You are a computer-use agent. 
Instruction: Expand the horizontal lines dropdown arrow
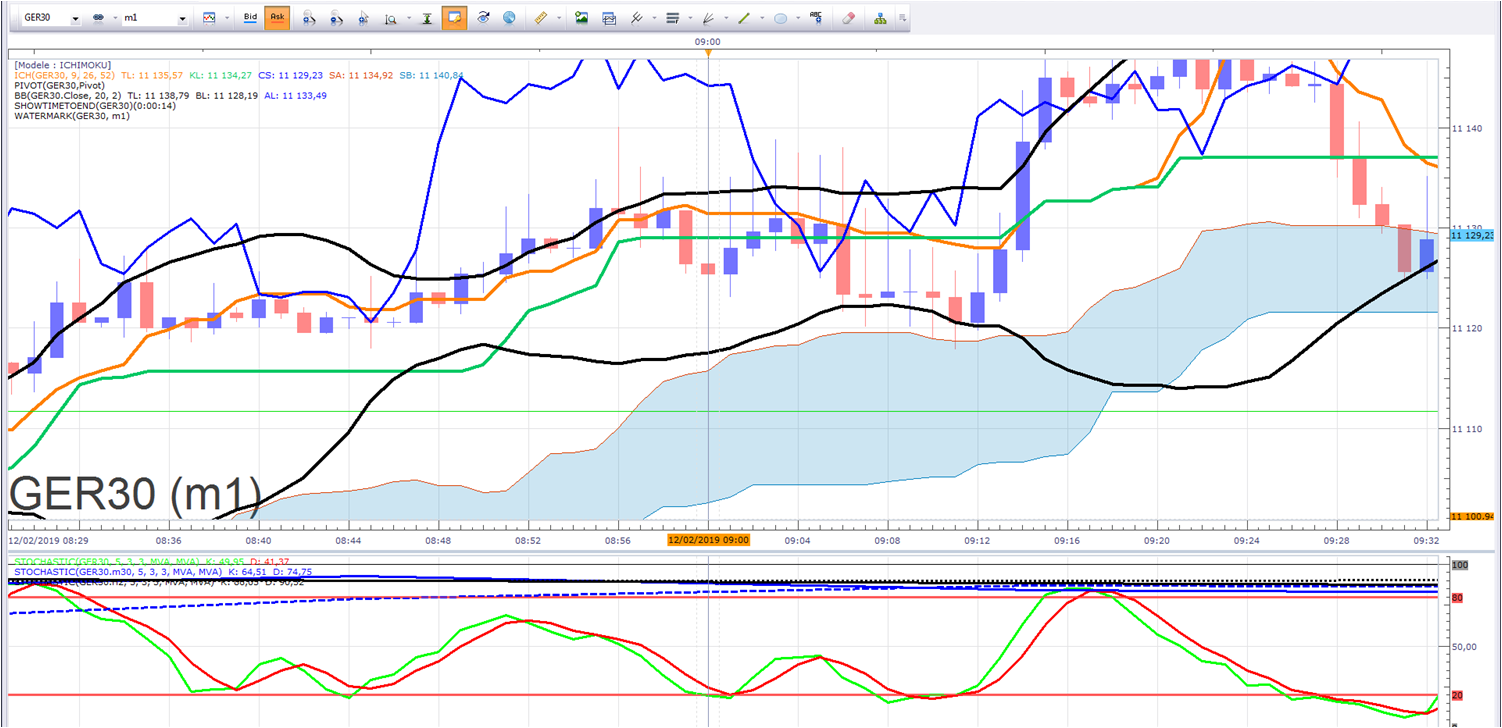[688, 18]
